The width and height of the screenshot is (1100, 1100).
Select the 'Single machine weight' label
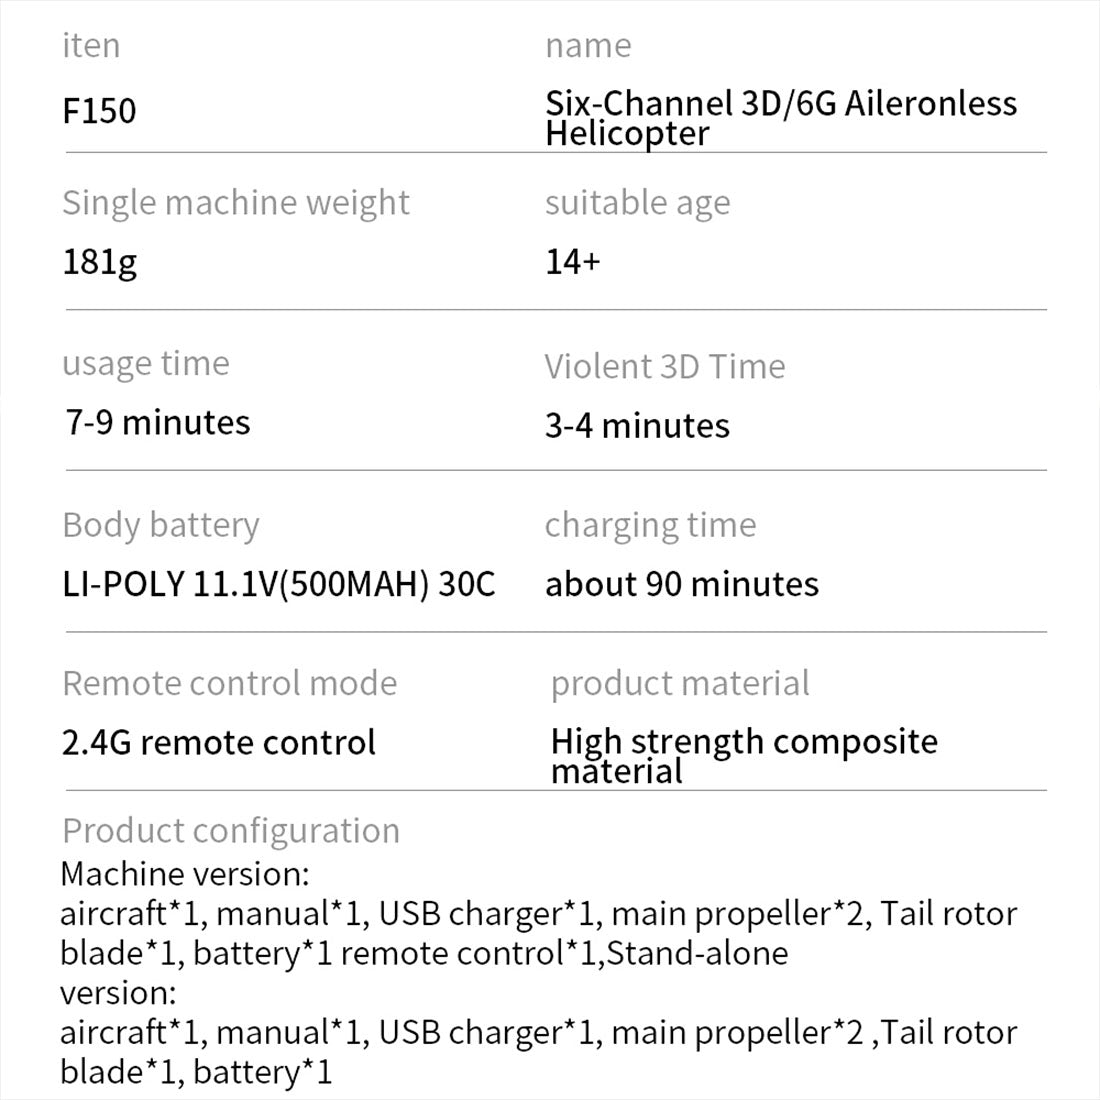236,203
